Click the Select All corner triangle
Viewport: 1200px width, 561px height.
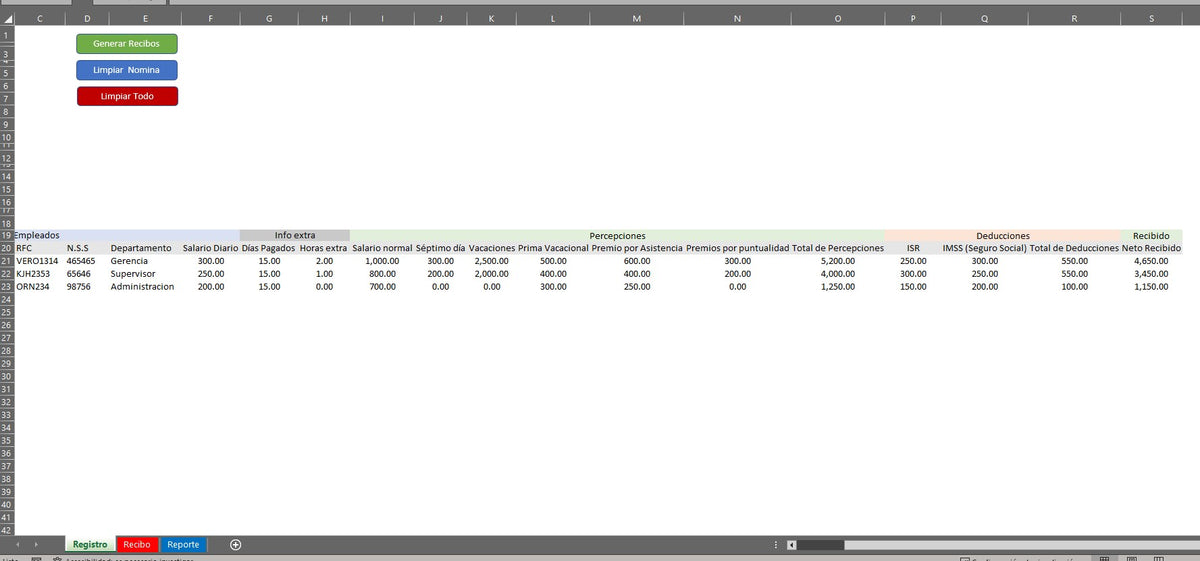click(x=7, y=18)
